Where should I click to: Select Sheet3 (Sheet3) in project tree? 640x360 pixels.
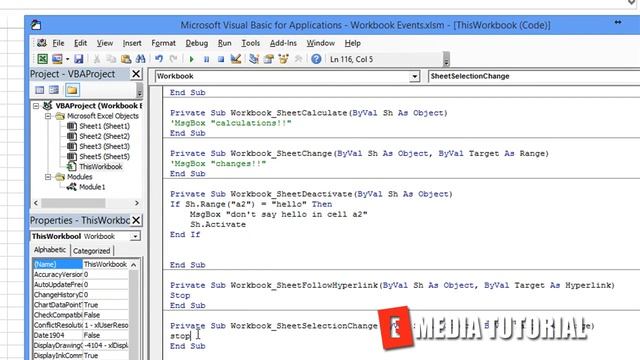[x=104, y=146]
